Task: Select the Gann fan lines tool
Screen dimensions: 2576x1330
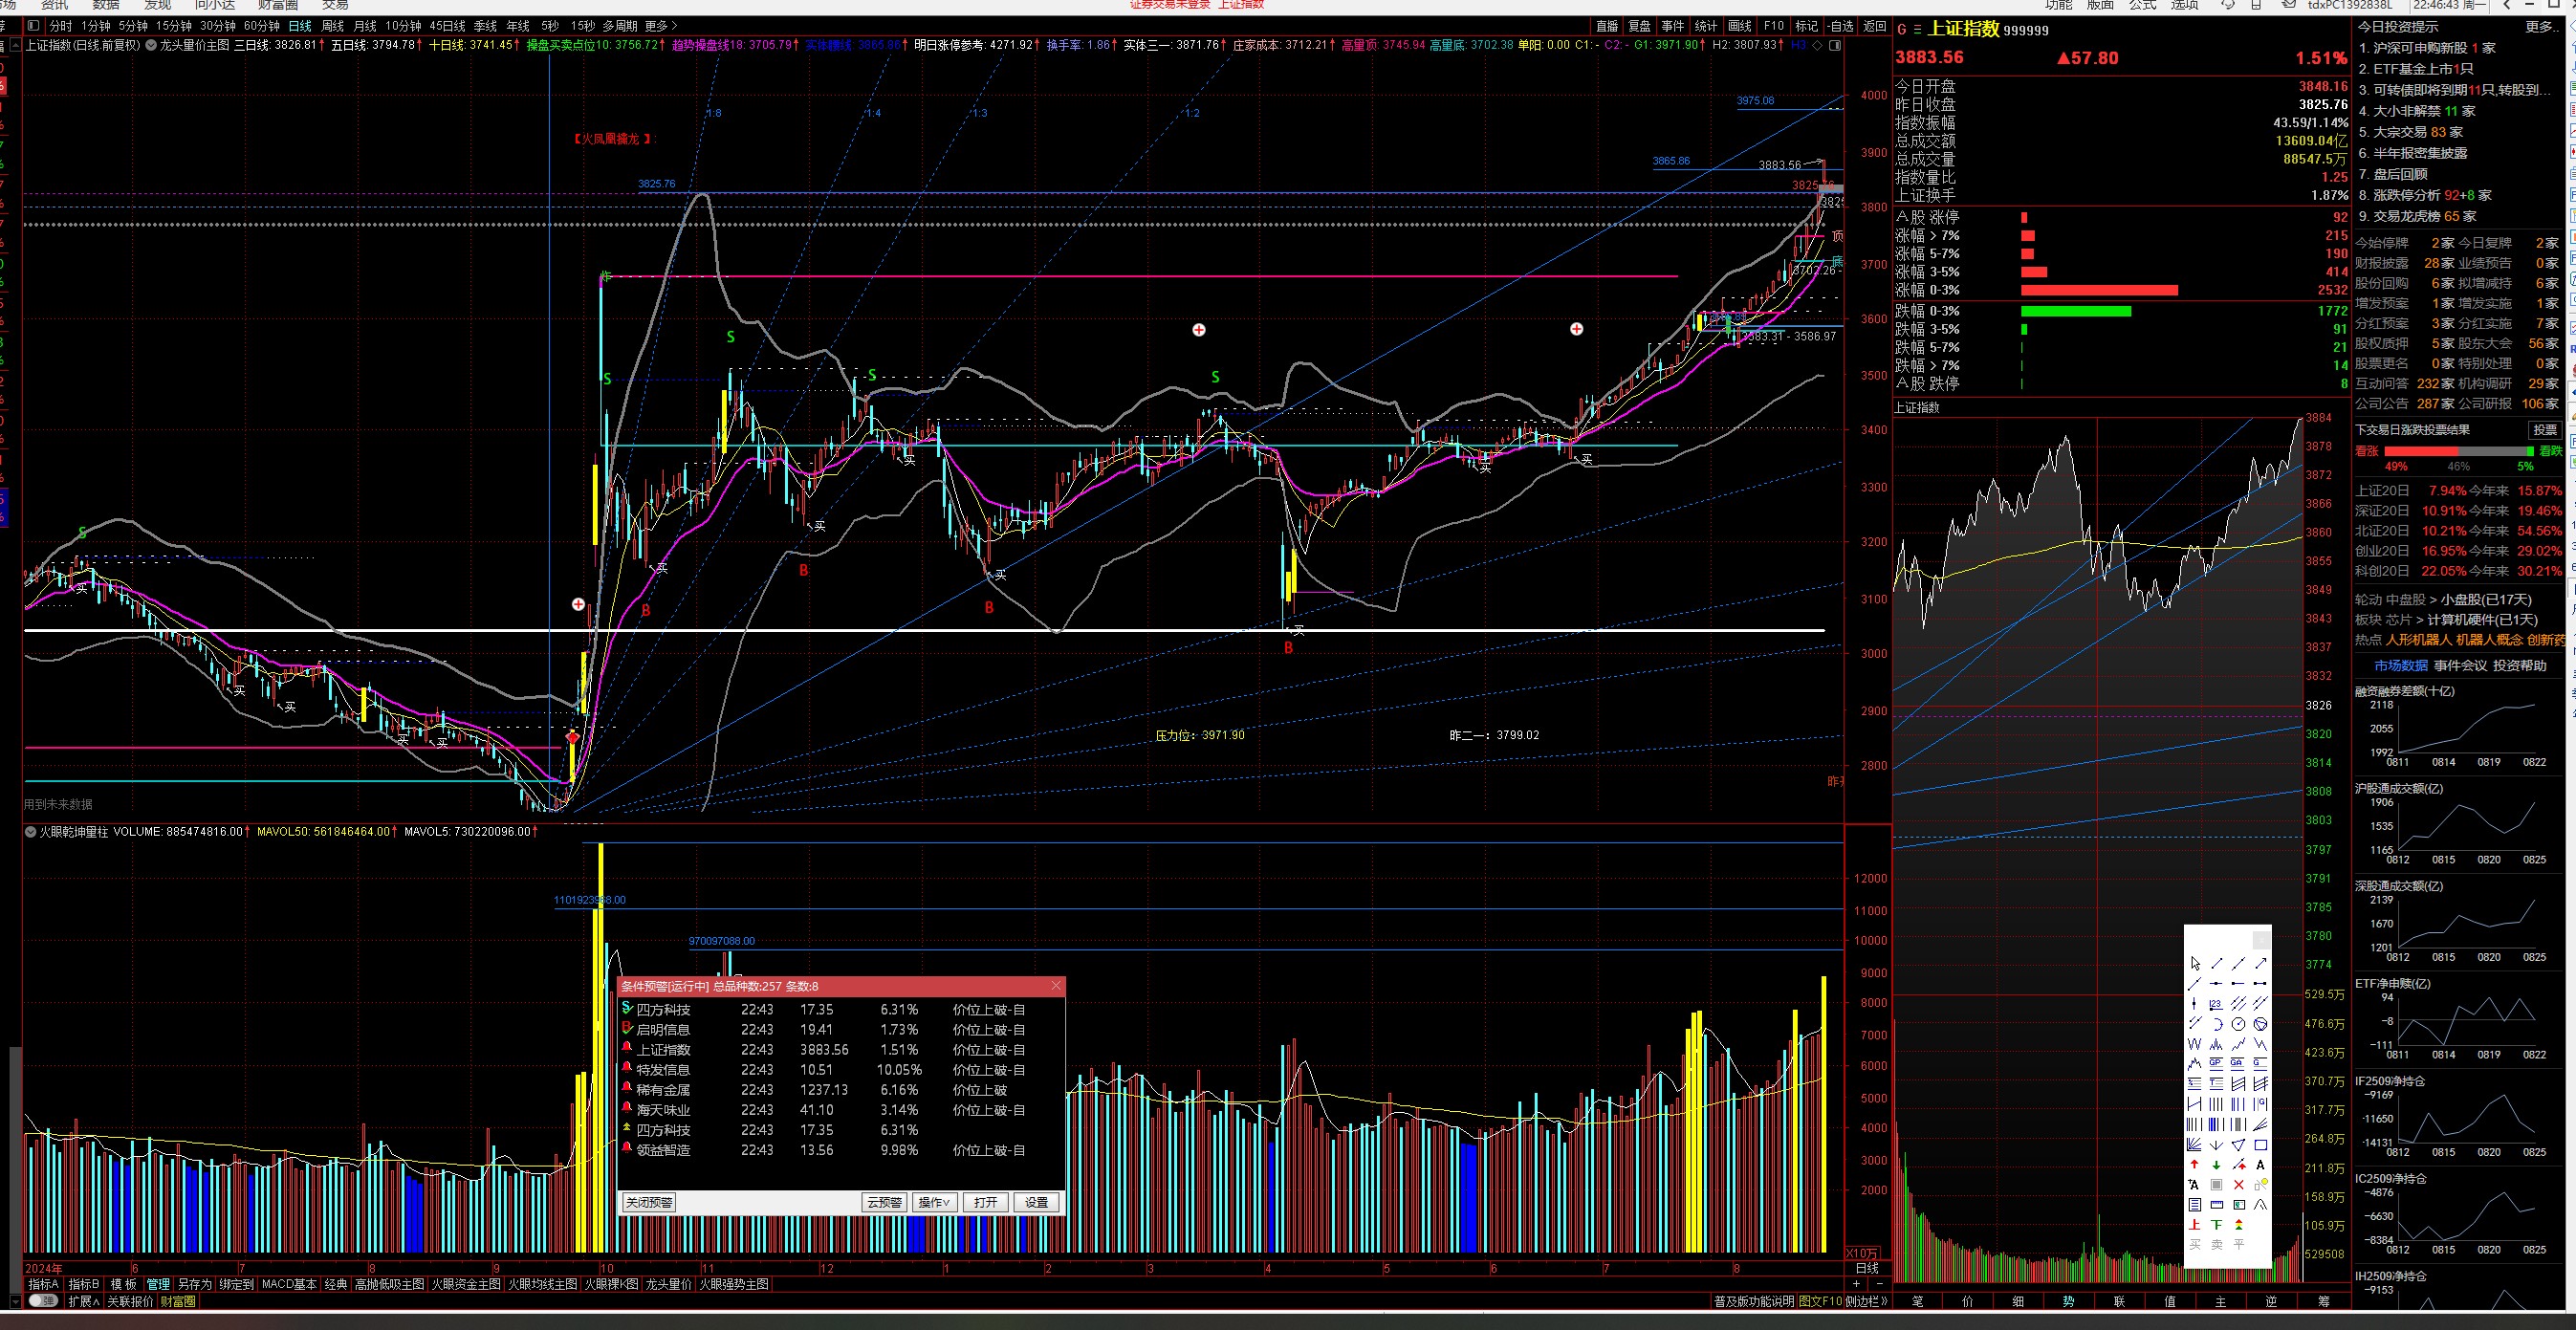Action: click(2195, 1145)
